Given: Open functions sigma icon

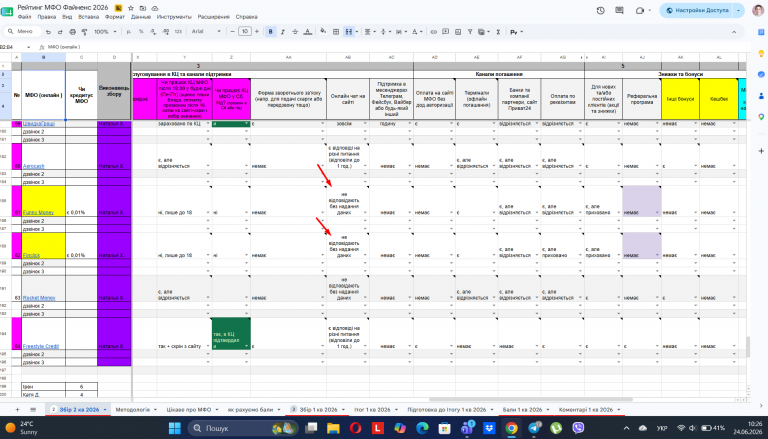Looking at the screenshot, I should pos(498,32).
